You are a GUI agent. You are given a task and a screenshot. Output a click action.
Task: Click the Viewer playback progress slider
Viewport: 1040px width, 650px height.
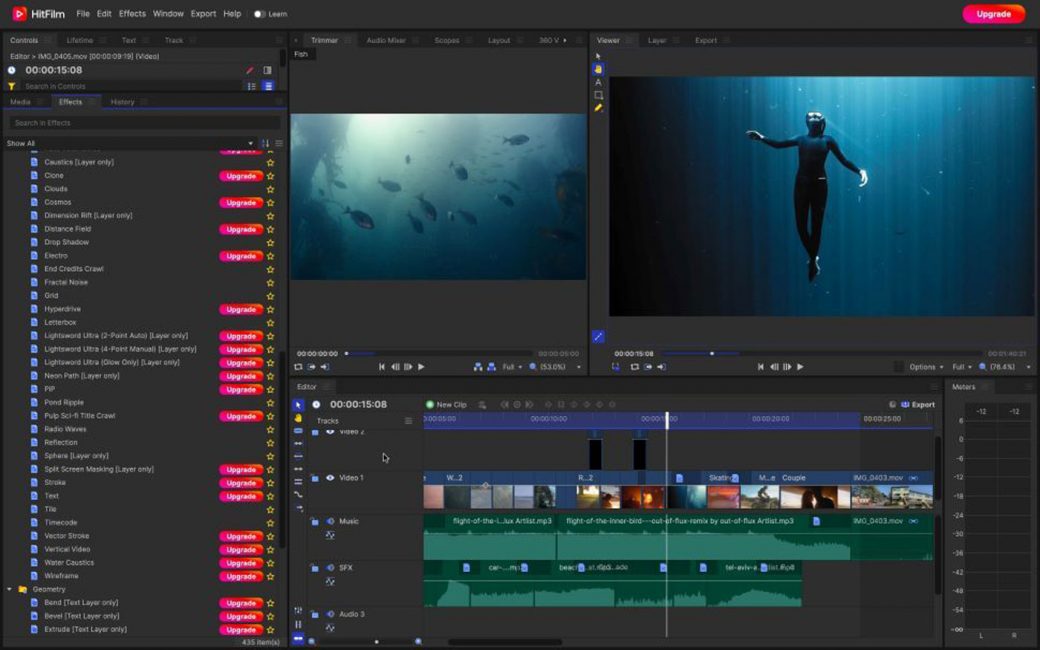point(712,353)
